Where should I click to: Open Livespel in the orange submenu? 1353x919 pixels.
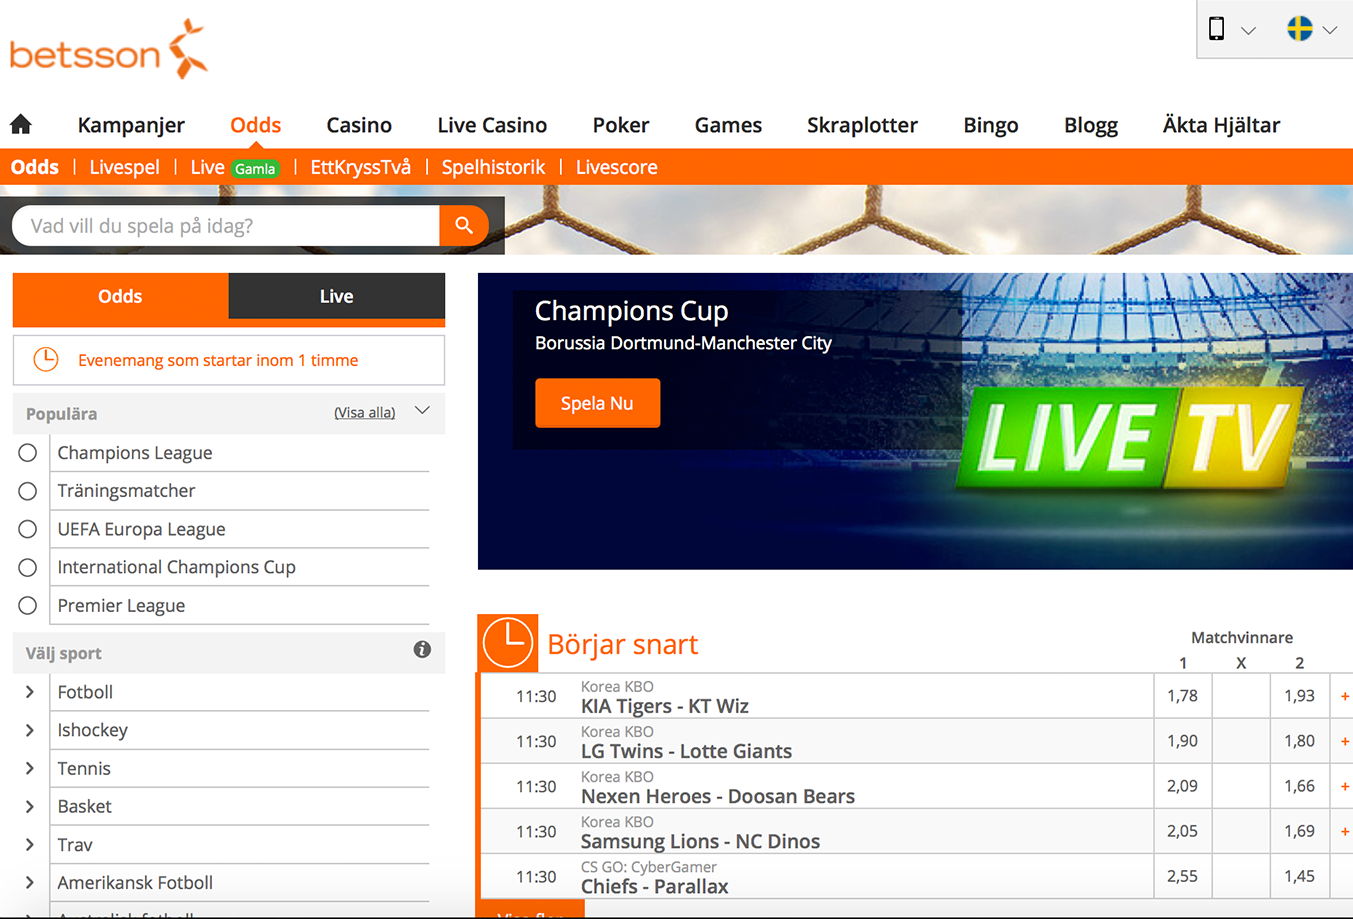(124, 167)
